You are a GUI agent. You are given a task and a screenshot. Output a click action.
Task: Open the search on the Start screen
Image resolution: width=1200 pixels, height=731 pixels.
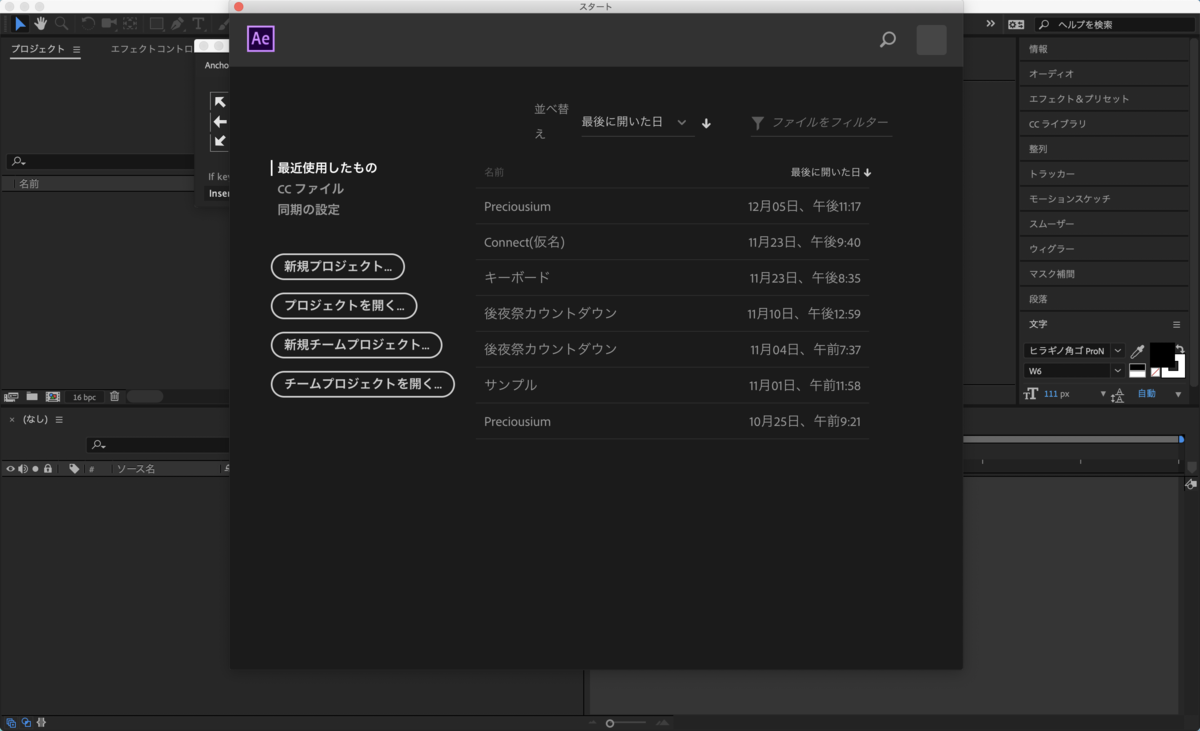(x=887, y=41)
